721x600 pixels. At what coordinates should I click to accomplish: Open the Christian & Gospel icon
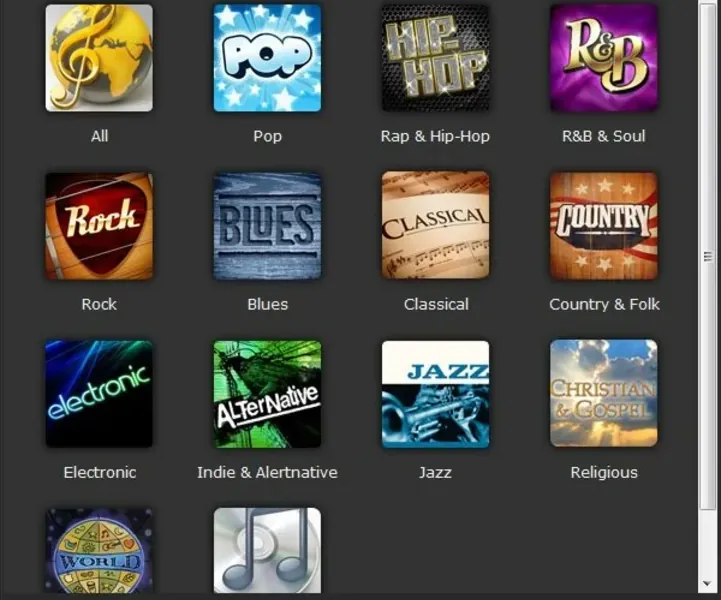pos(604,393)
